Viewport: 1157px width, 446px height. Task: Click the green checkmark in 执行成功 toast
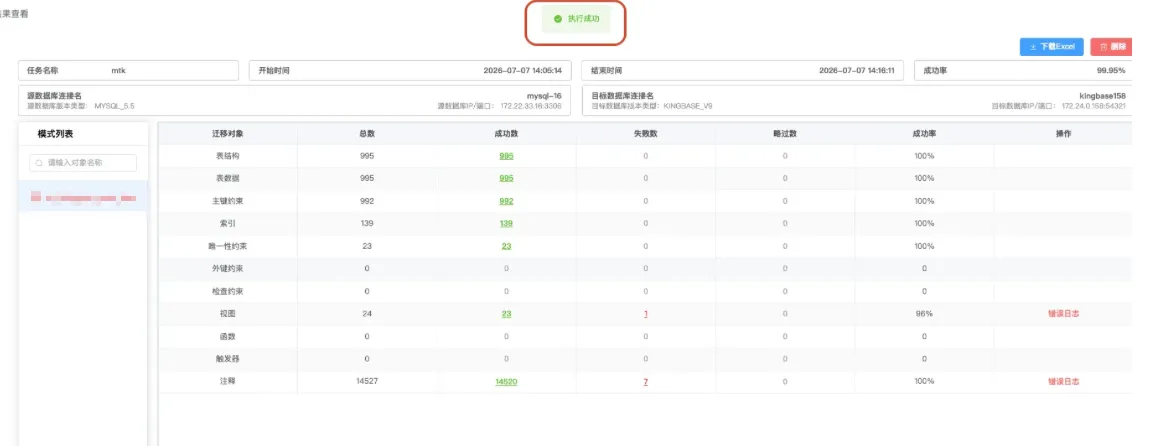pos(558,19)
